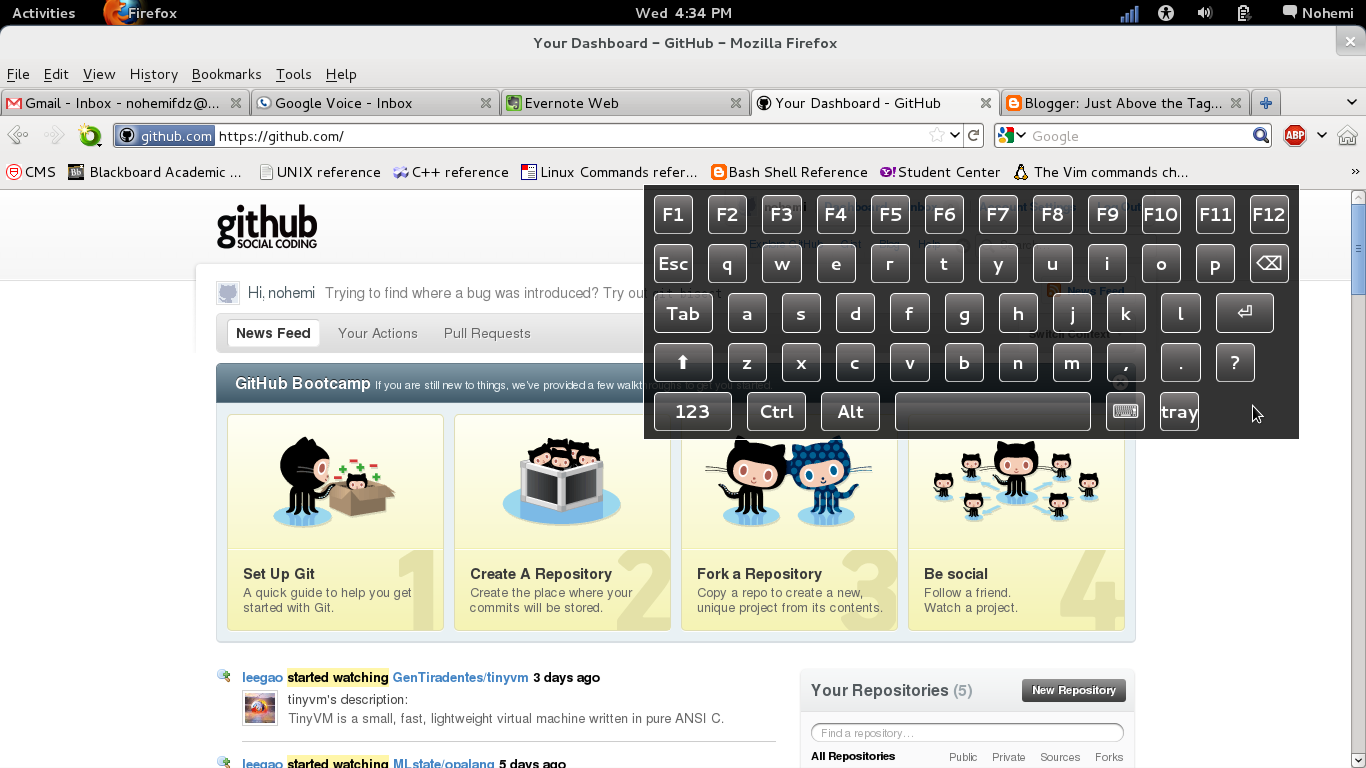Bookmark this page with the star icon
The width and height of the screenshot is (1366, 768).
(x=937, y=135)
